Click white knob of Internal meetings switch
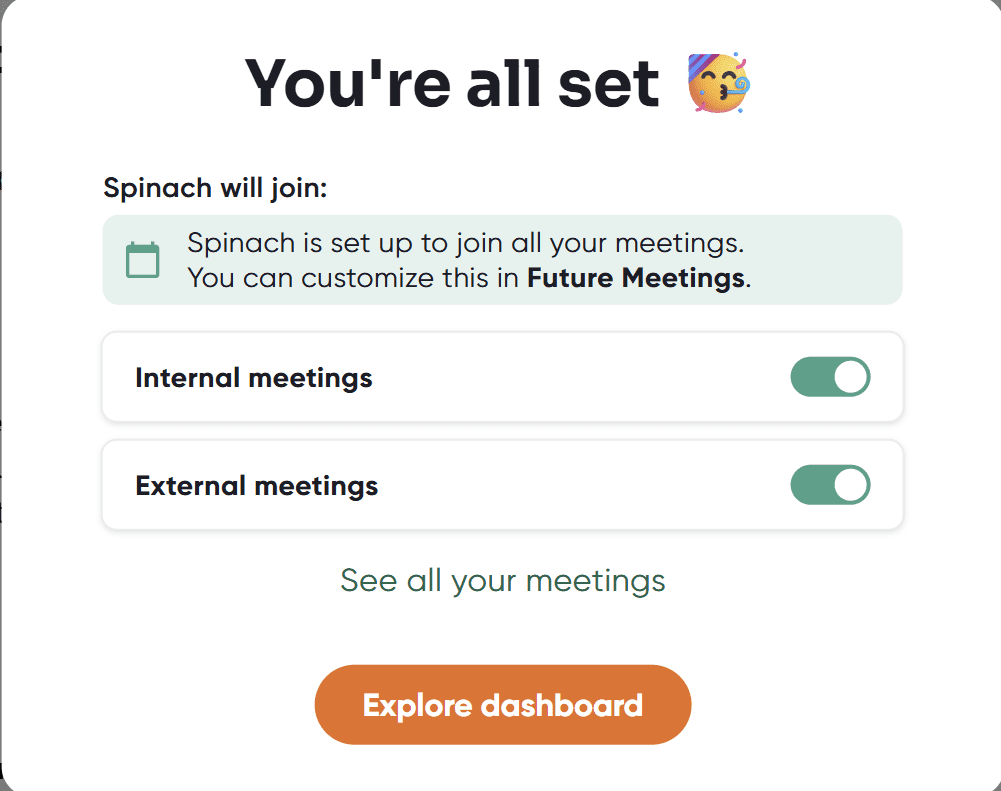 851,377
